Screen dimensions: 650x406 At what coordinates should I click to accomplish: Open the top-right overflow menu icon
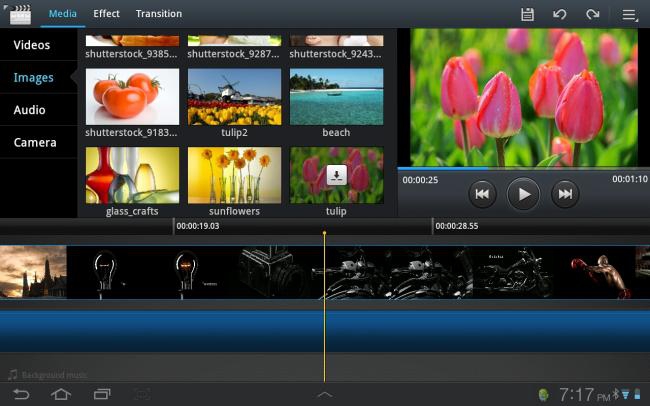coord(630,15)
